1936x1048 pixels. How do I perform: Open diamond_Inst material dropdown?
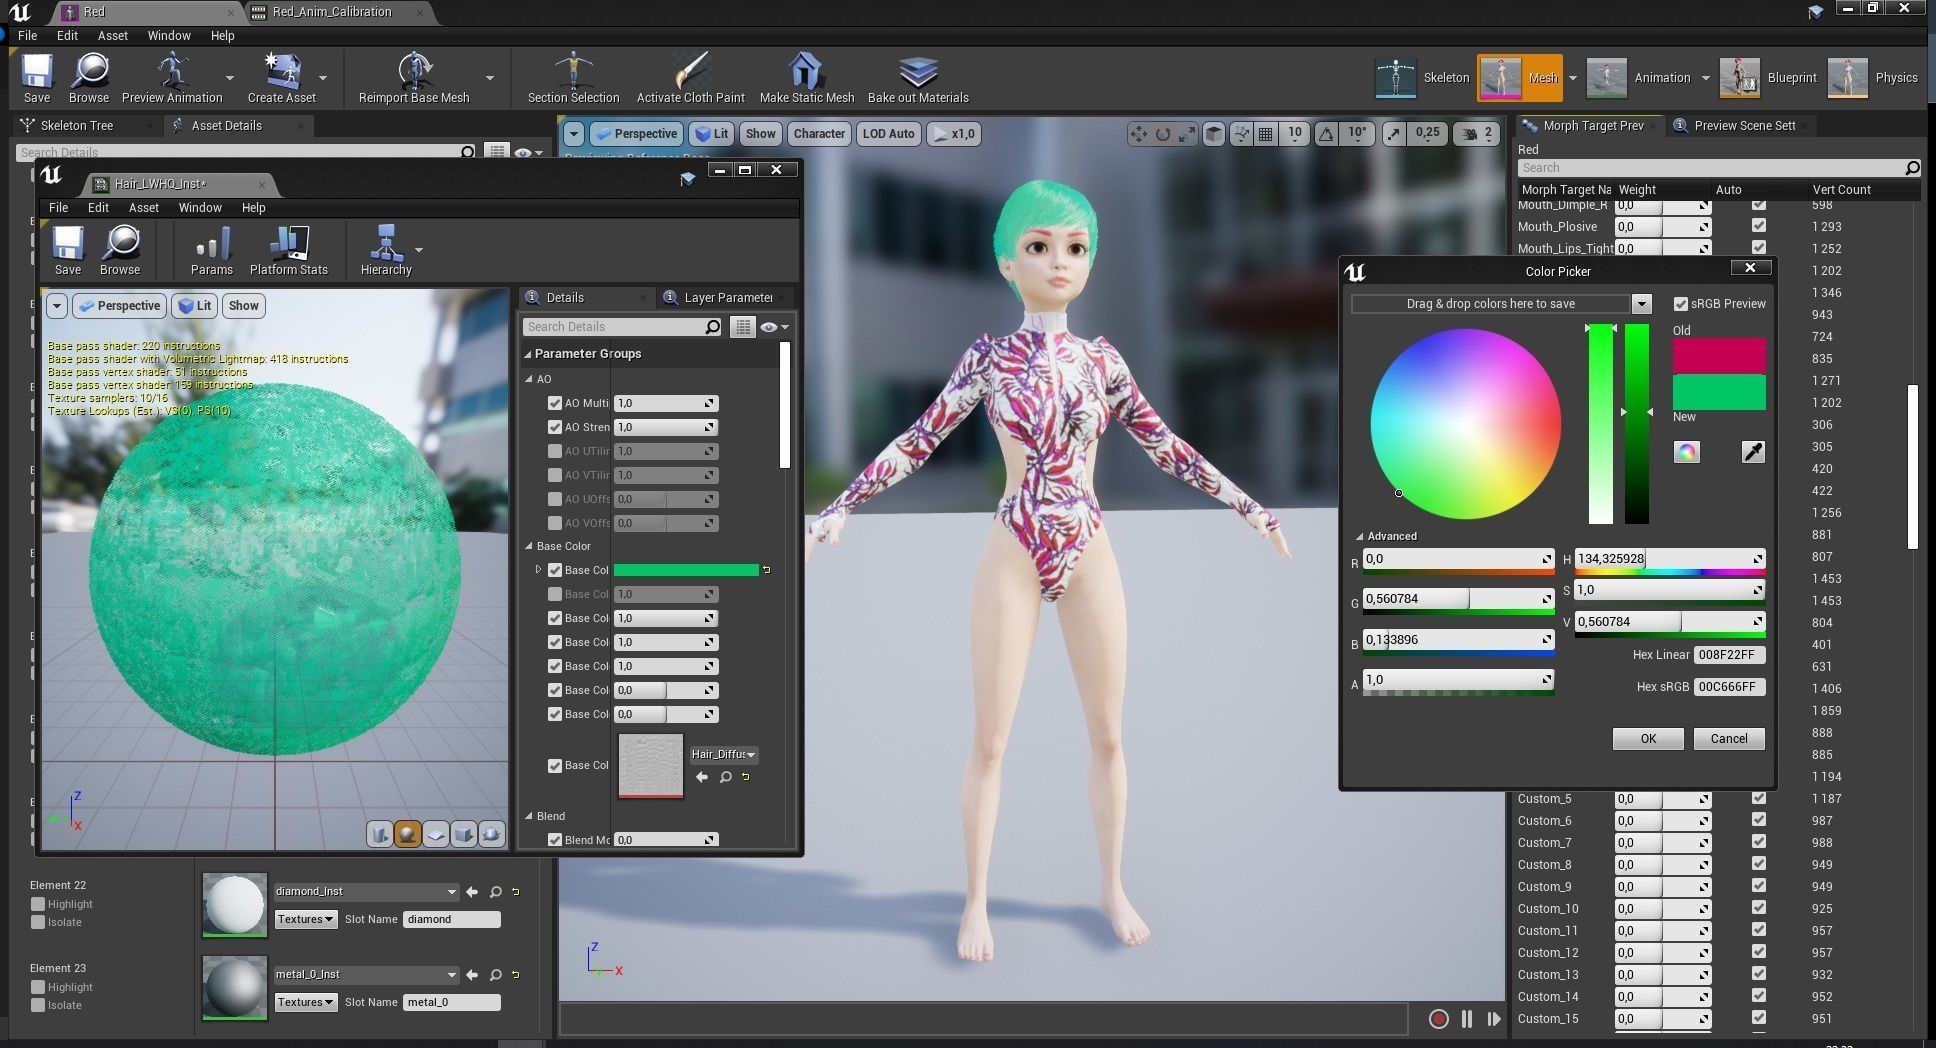pyautogui.click(x=366, y=892)
